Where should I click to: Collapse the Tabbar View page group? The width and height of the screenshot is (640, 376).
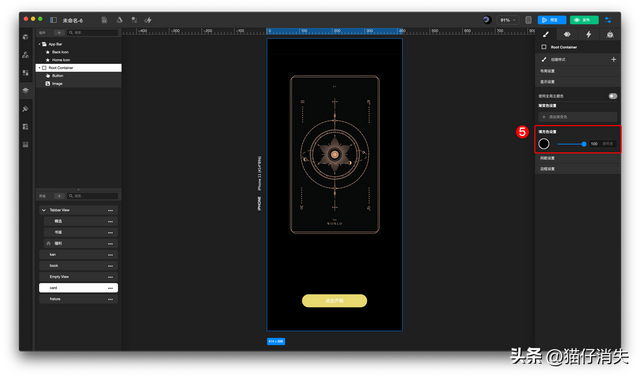point(44,210)
